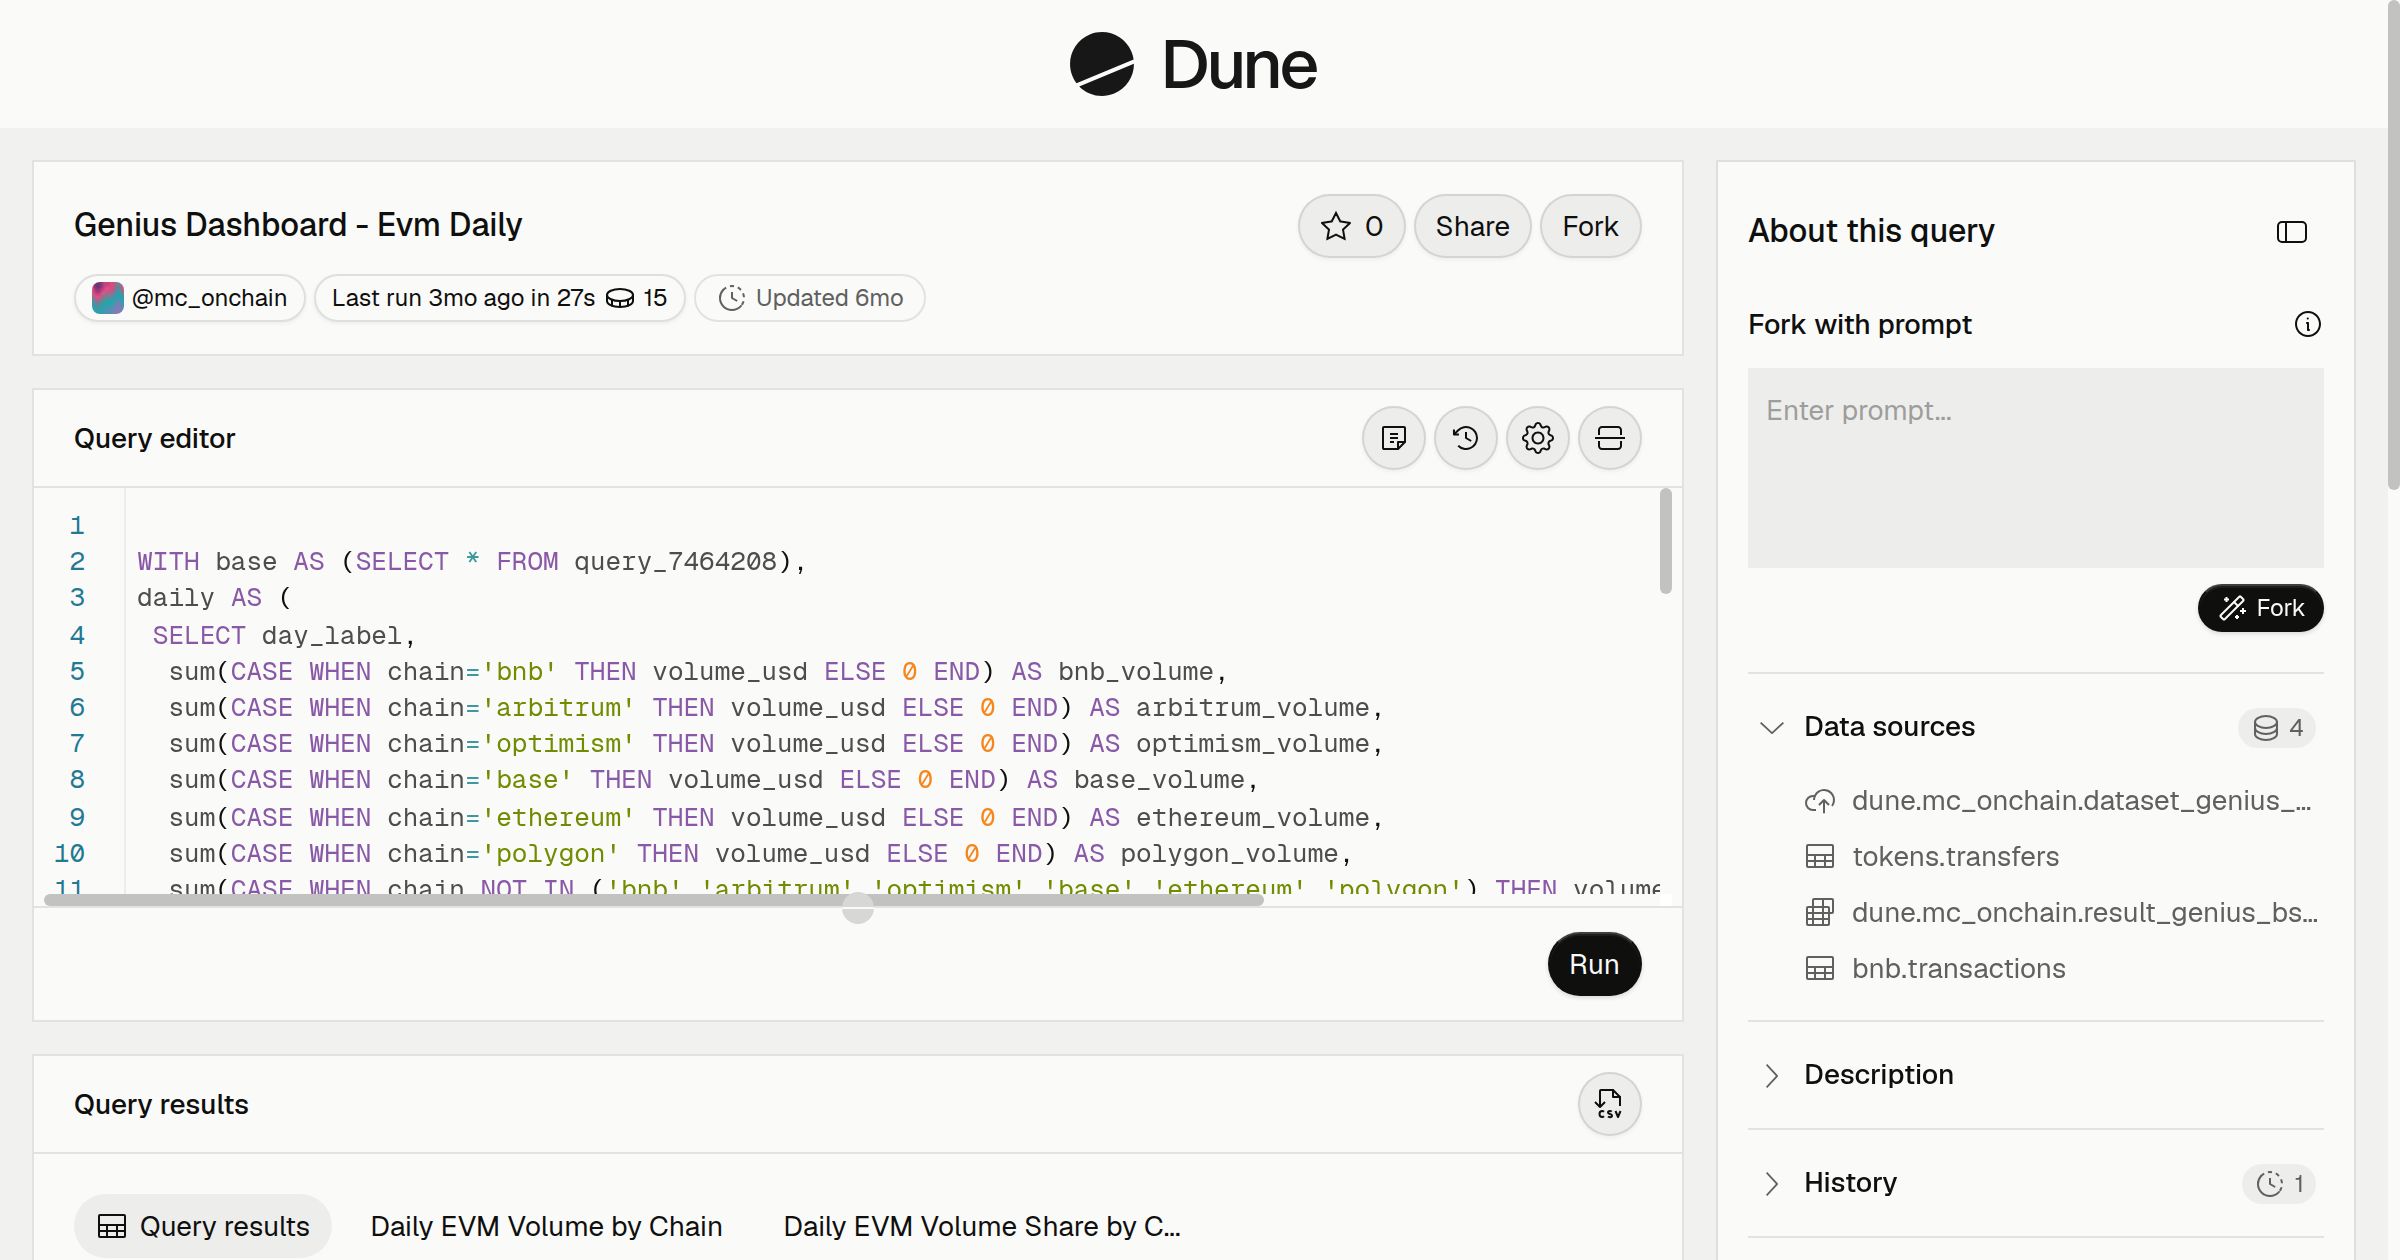Click the editor resize handle circle
Screen dimensions: 2400x1260
coord(858,908)
